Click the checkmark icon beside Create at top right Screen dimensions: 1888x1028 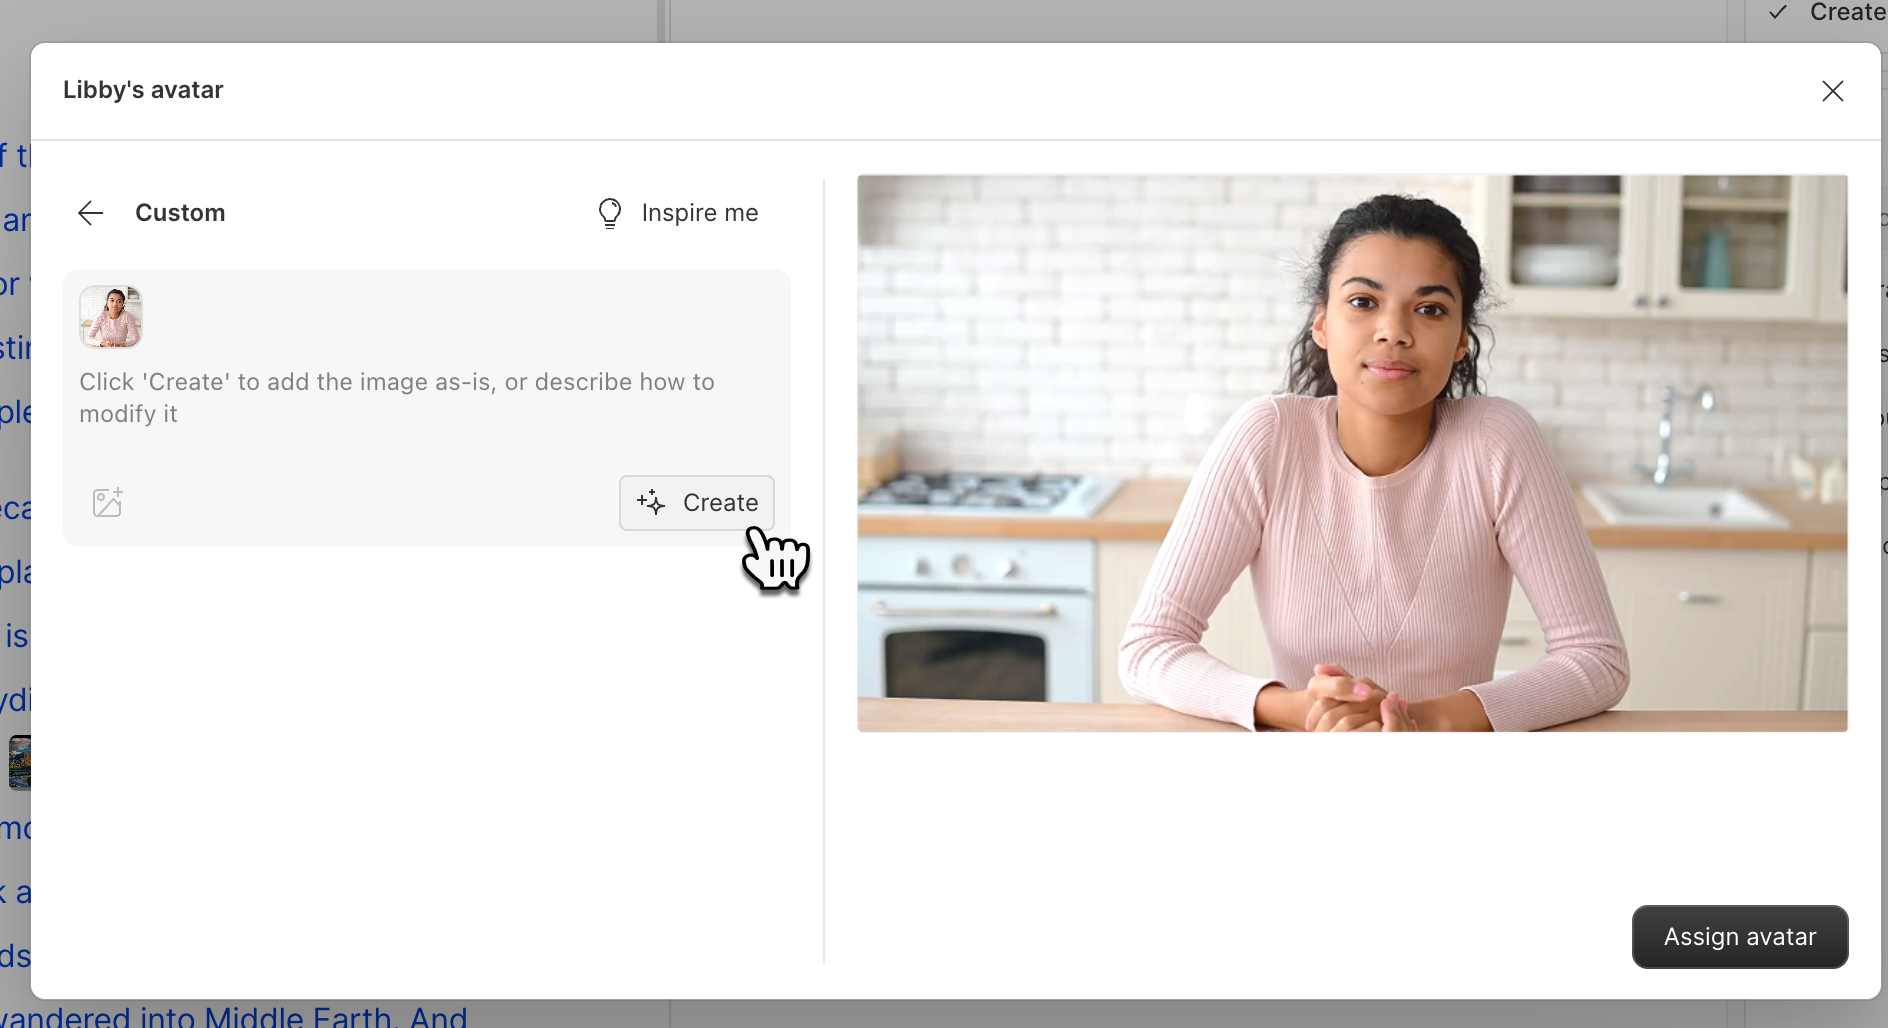coord(1777,13)
